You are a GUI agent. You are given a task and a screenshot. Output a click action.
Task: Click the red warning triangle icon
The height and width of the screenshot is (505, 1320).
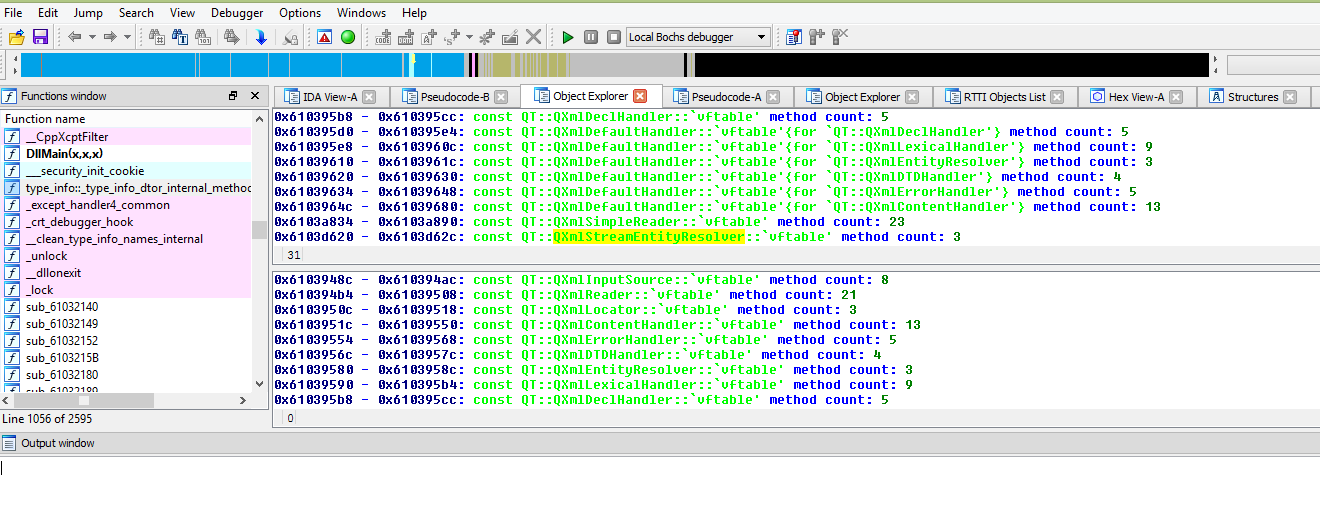pyautogui.click(x=325, y=37)
